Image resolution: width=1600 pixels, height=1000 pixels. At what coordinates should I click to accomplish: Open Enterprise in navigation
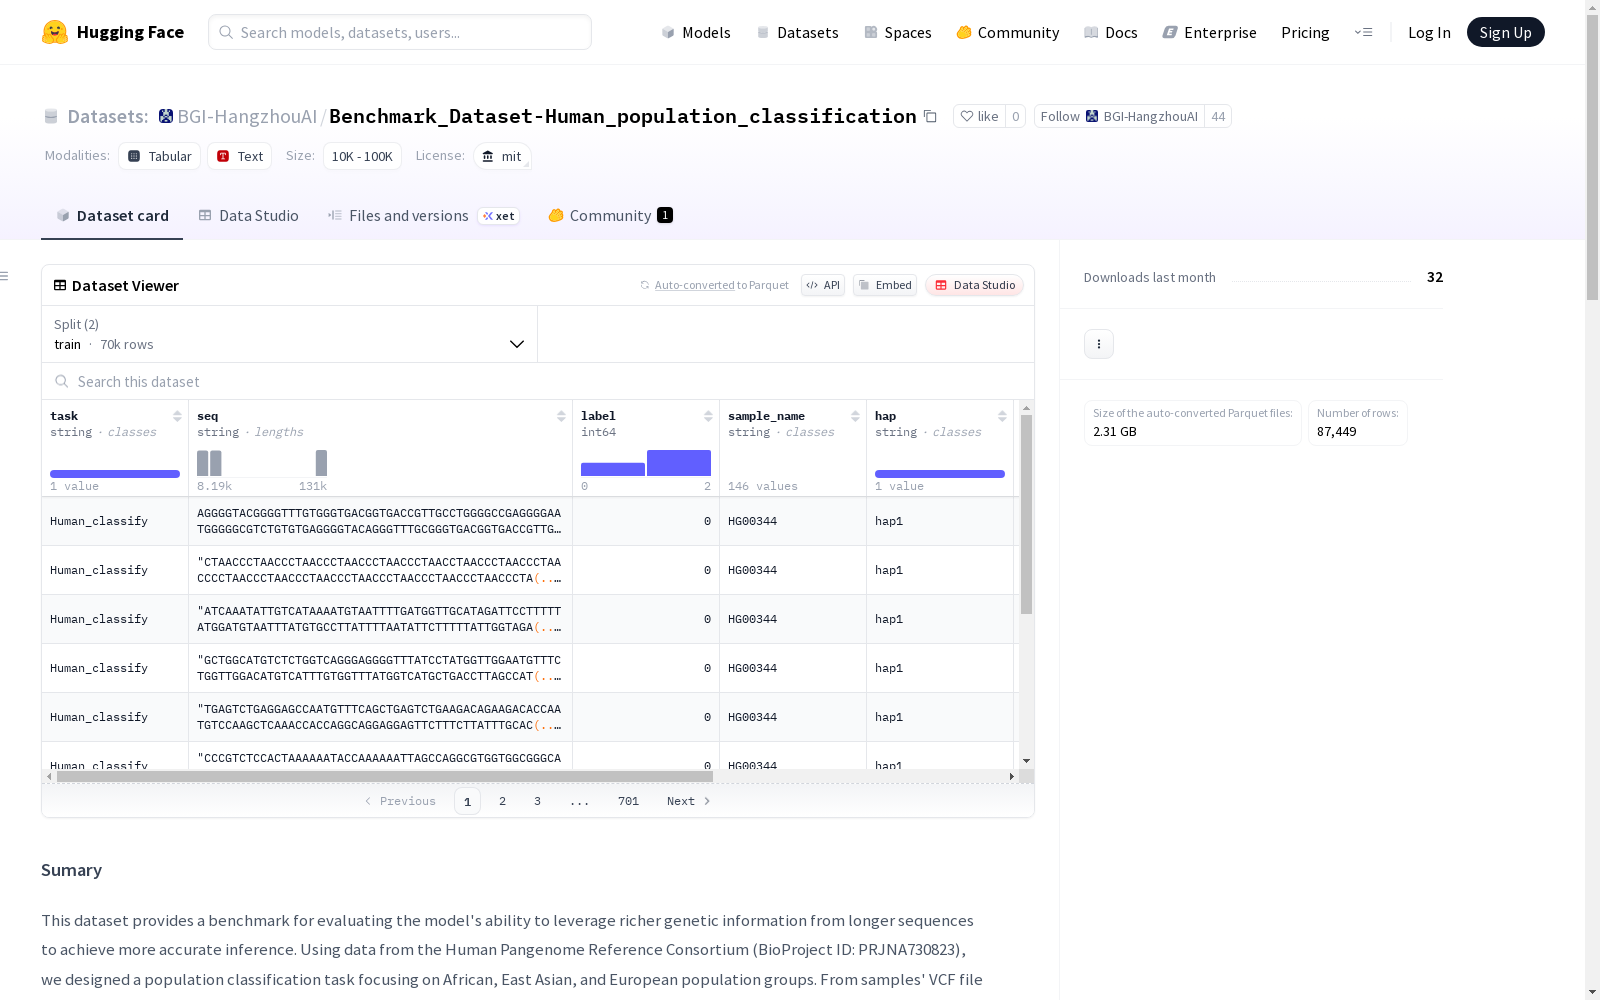[1210, 32]
